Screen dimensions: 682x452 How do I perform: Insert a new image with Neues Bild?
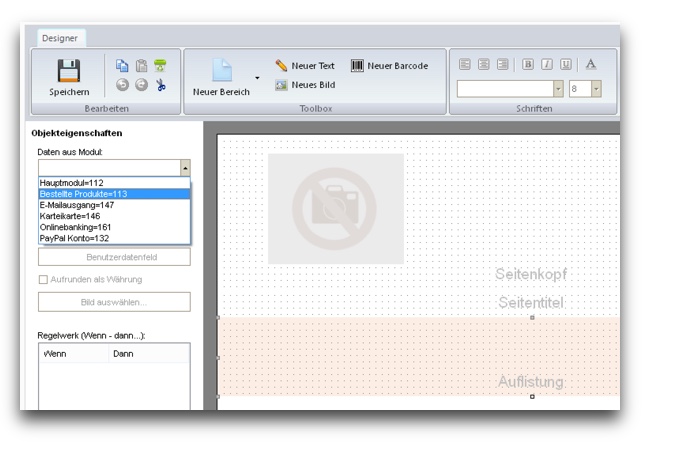[x=305, y=85]
